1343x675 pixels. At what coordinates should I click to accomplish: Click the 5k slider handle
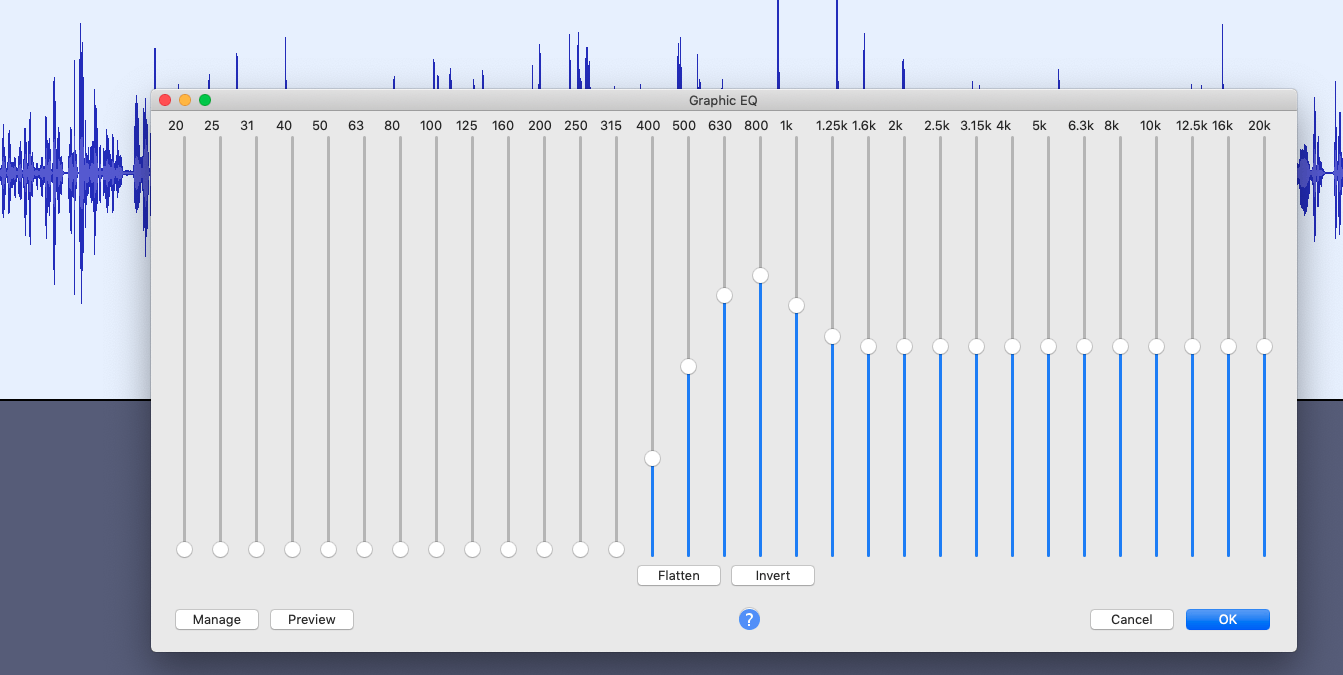[1048, 346]
